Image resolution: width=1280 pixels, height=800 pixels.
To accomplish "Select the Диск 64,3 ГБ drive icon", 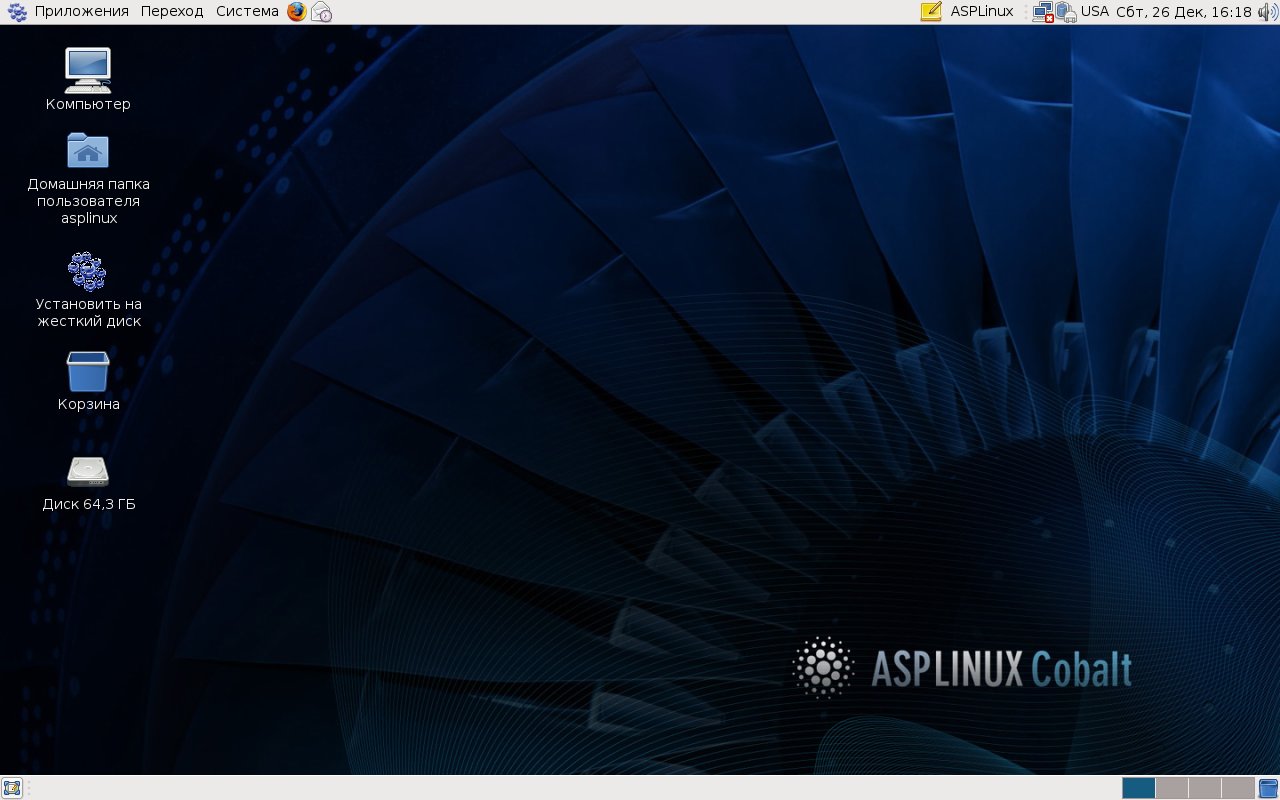I will (88, 472).
